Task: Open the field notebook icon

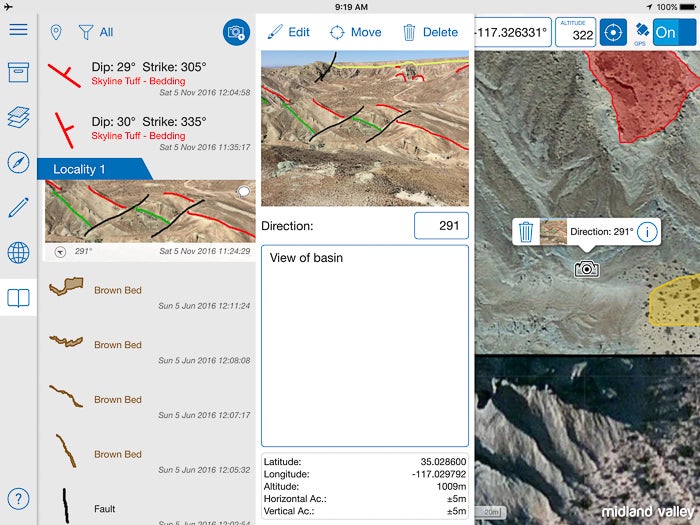Action: tap(18, 297)
